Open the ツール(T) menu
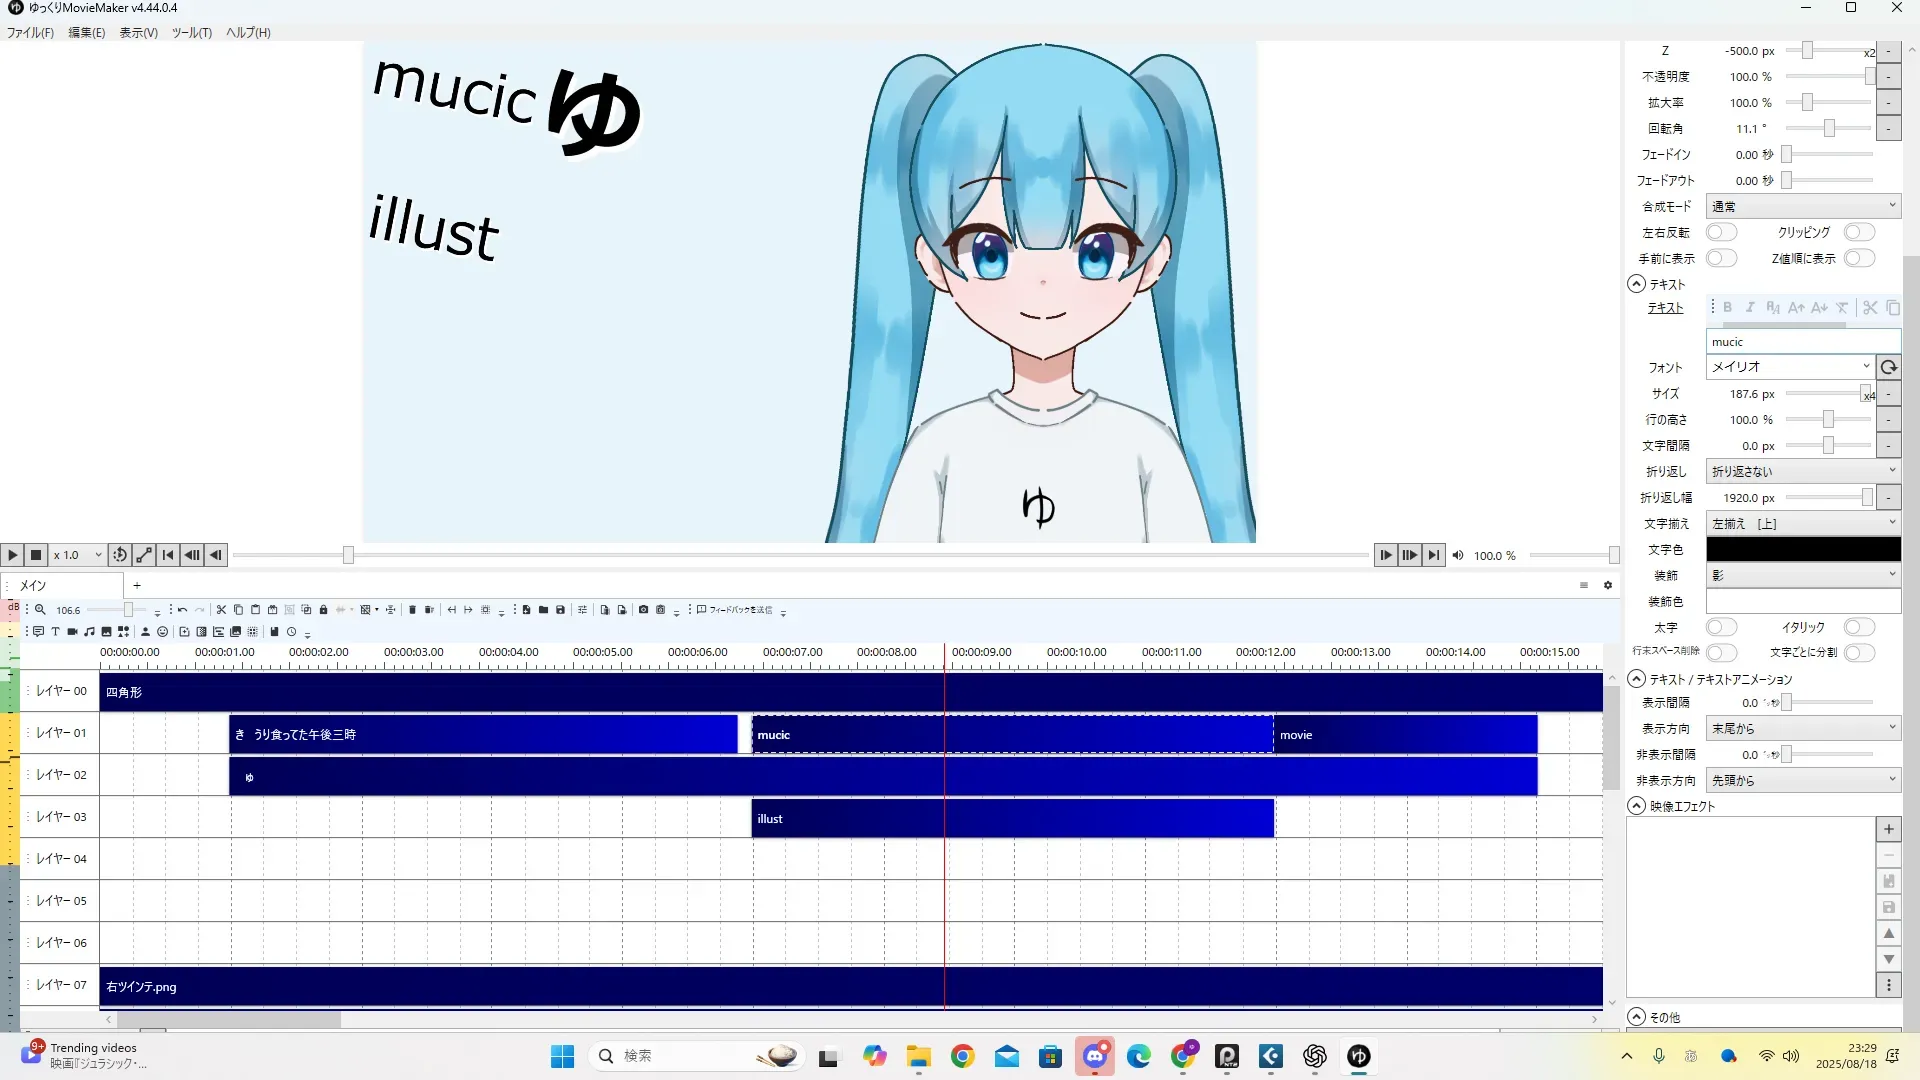This screenshot has height=1080, width=1920. tap(191, 33)
